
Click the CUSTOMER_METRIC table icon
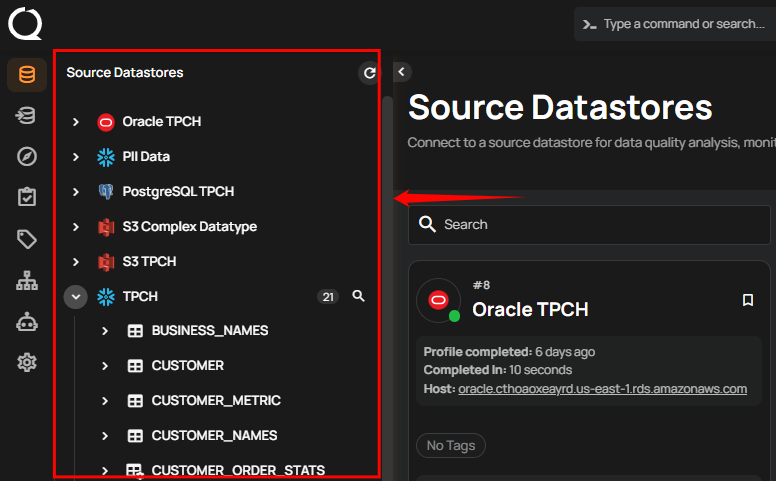tap(135, 400)
